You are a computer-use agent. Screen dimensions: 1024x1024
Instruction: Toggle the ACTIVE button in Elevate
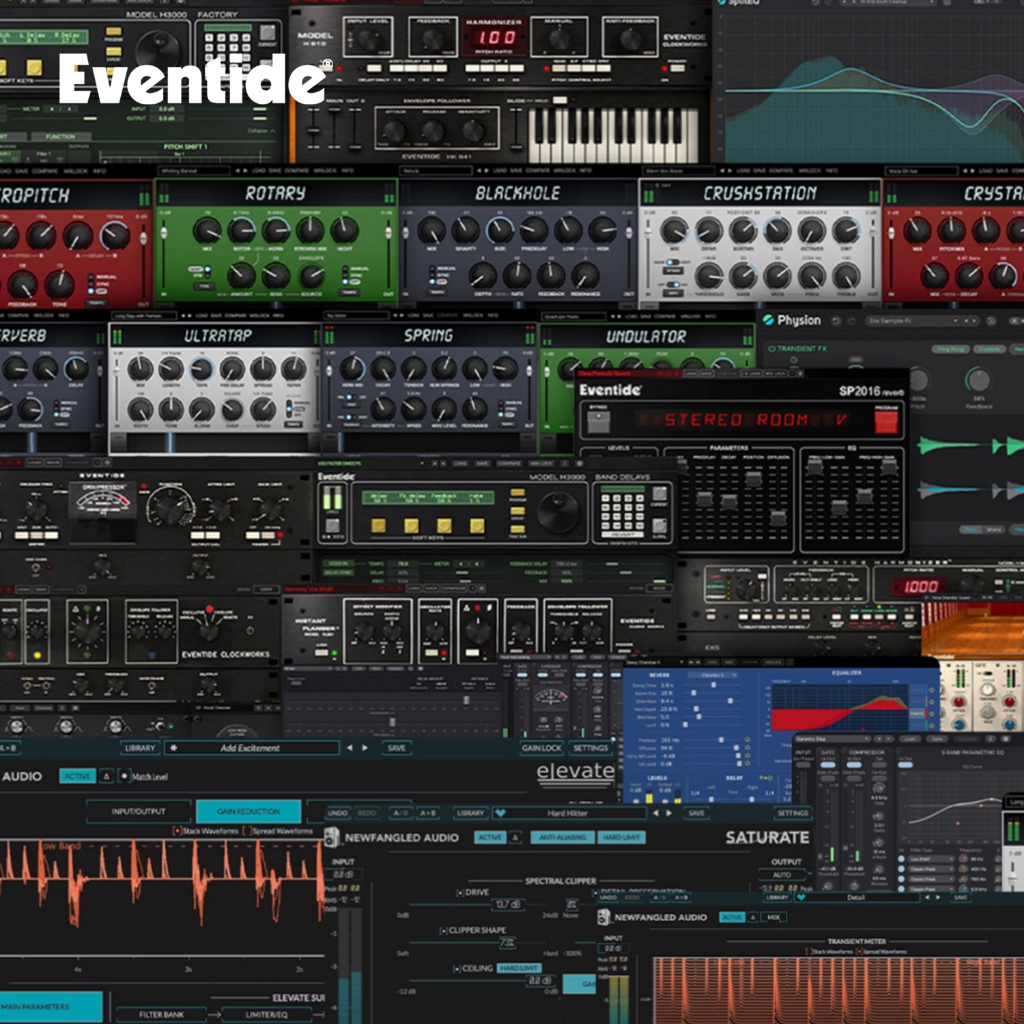(78, 776)
